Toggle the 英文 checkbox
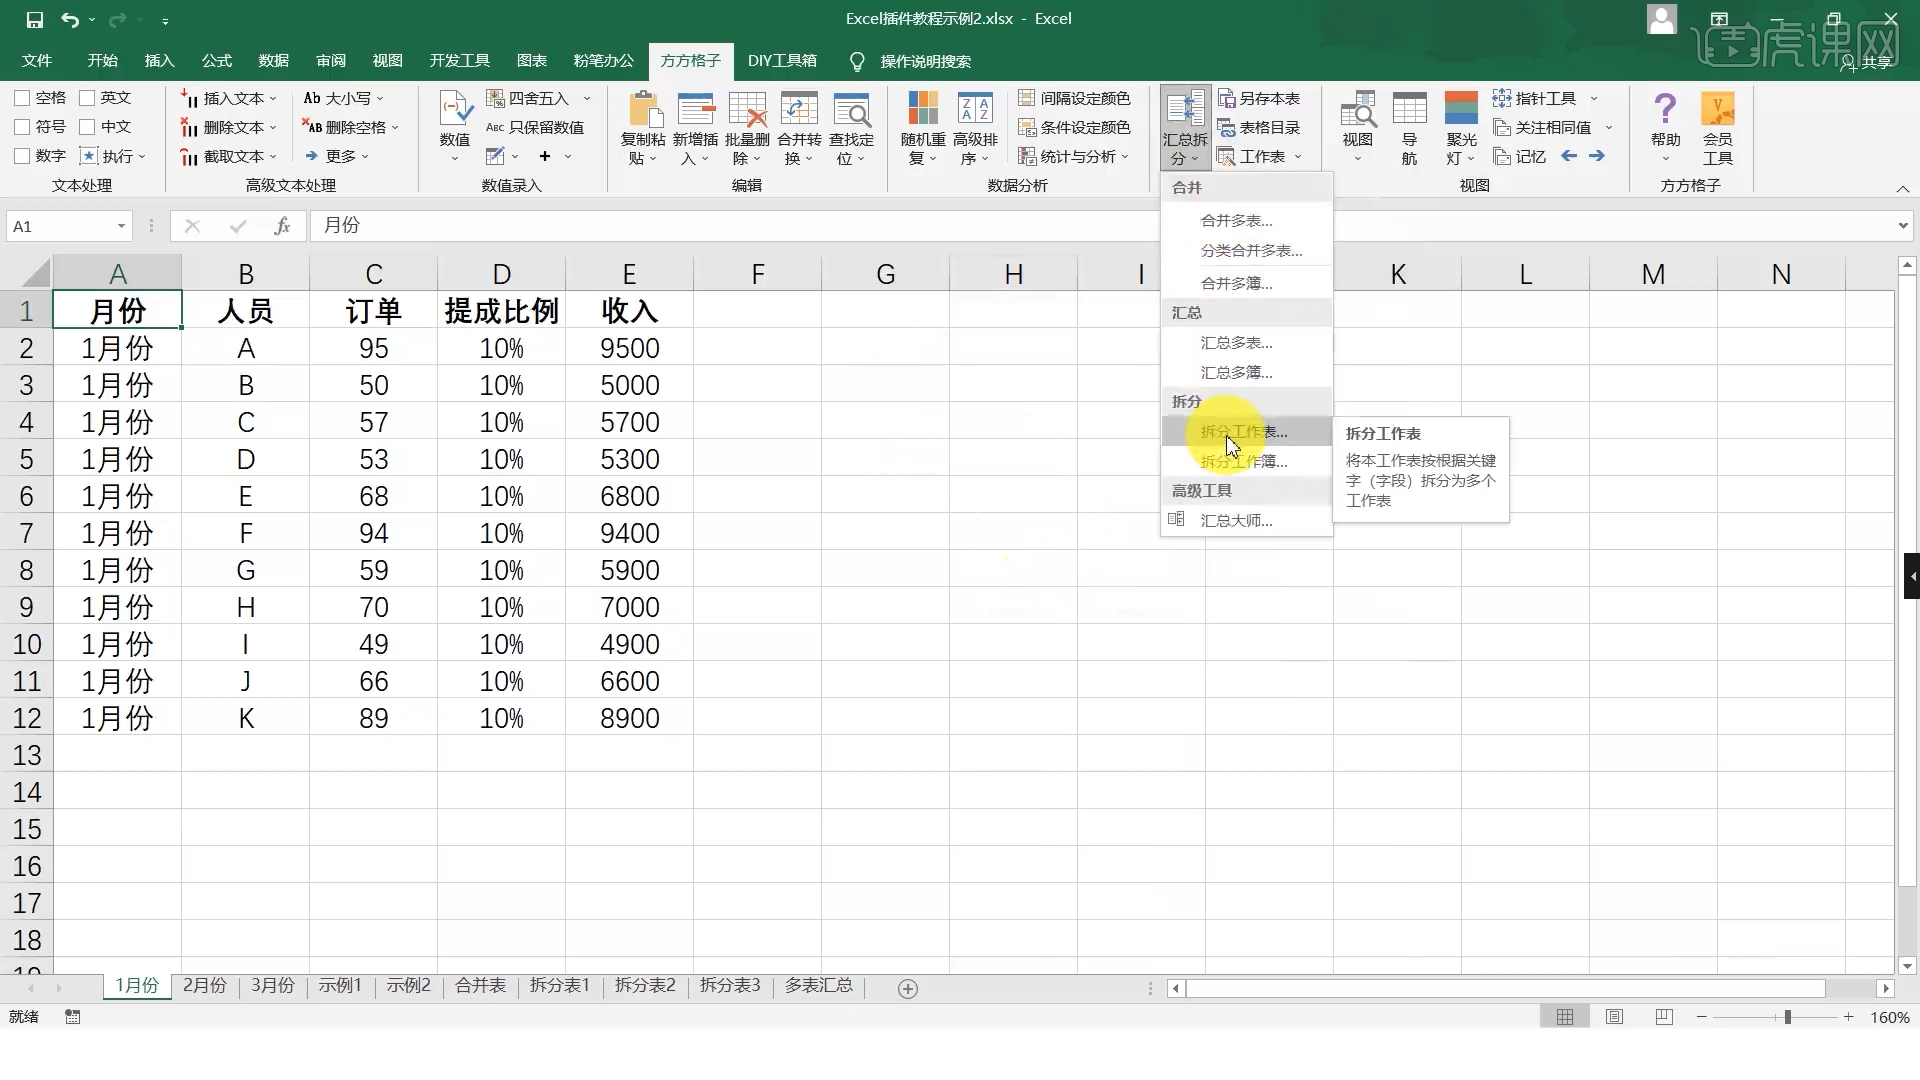The height and width of the screenshot is (1080, 1920). tap(87, 98)
